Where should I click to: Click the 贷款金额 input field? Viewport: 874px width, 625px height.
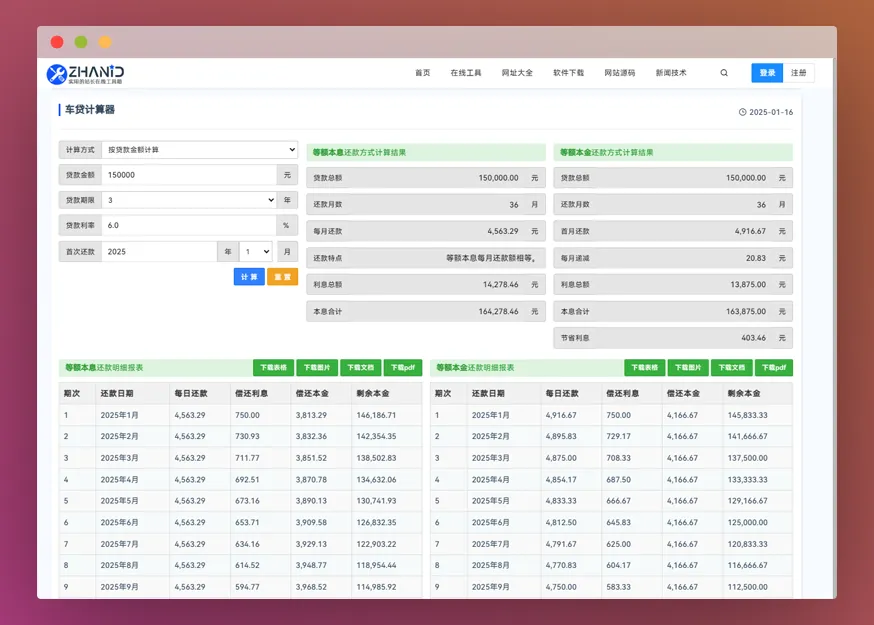coord(189,175)
